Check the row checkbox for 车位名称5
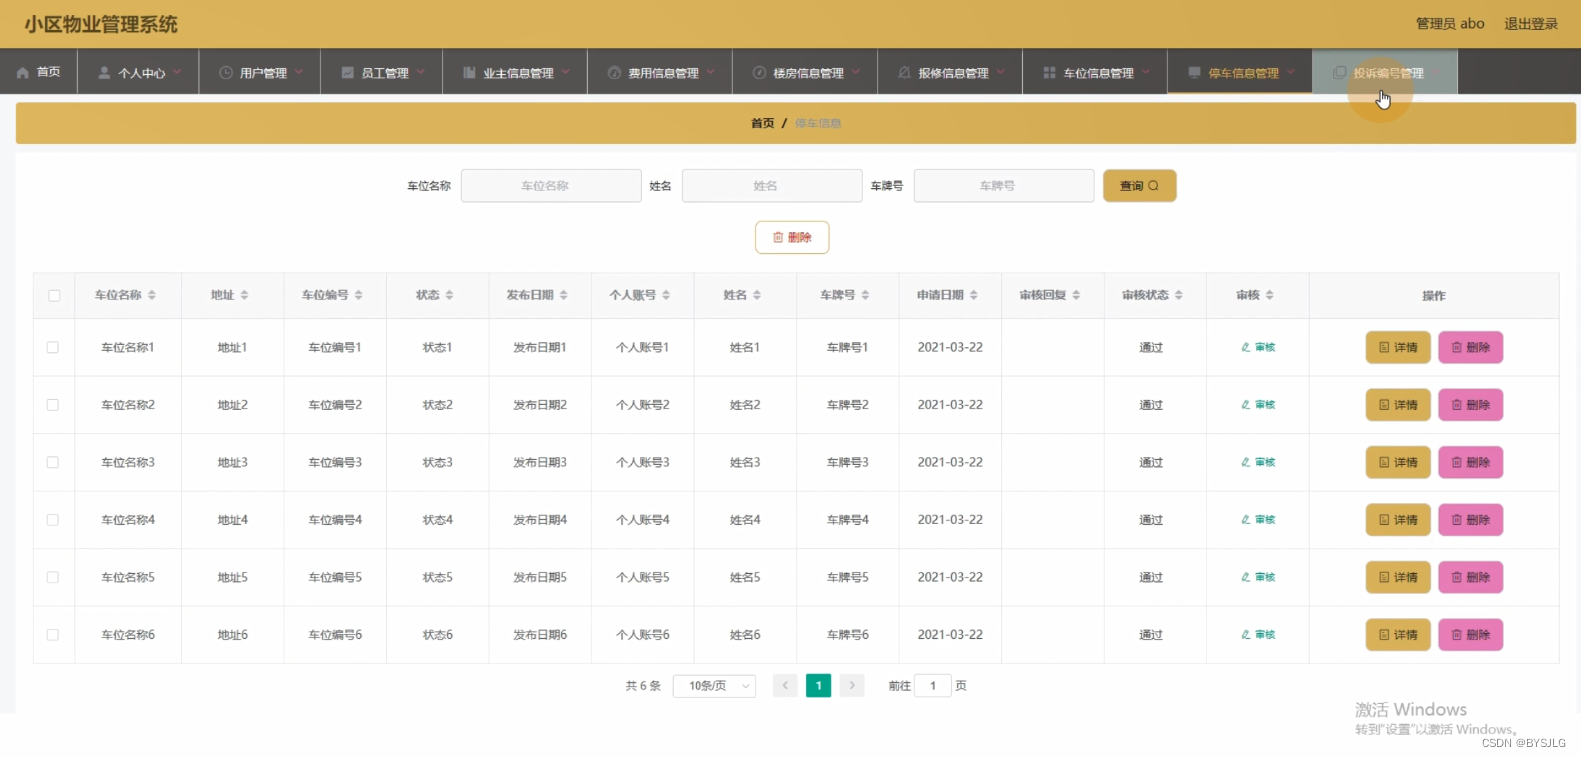 [x=53, y=577]
